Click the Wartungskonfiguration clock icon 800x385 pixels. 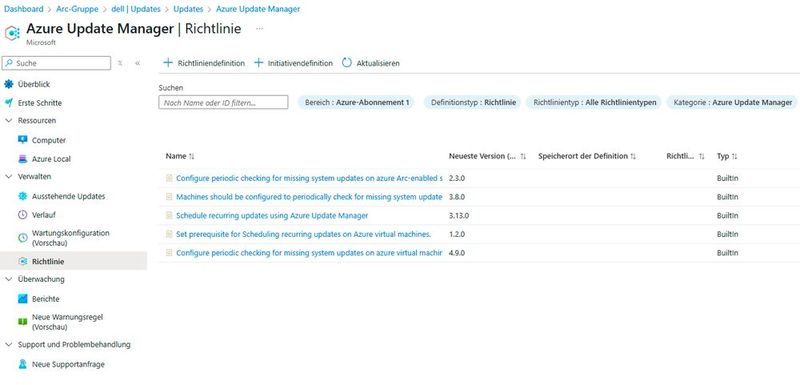click(22, 238)
